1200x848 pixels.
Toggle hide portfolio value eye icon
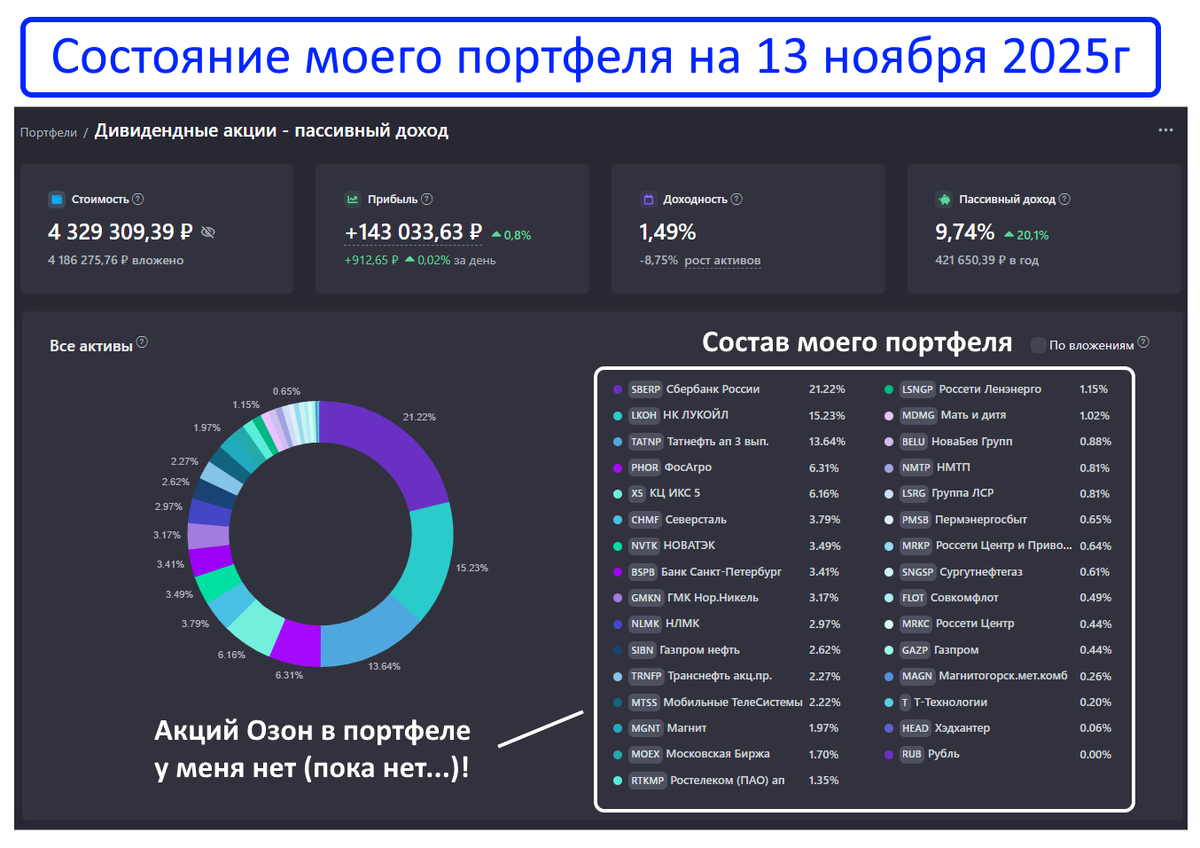click(x=208, y=232)
